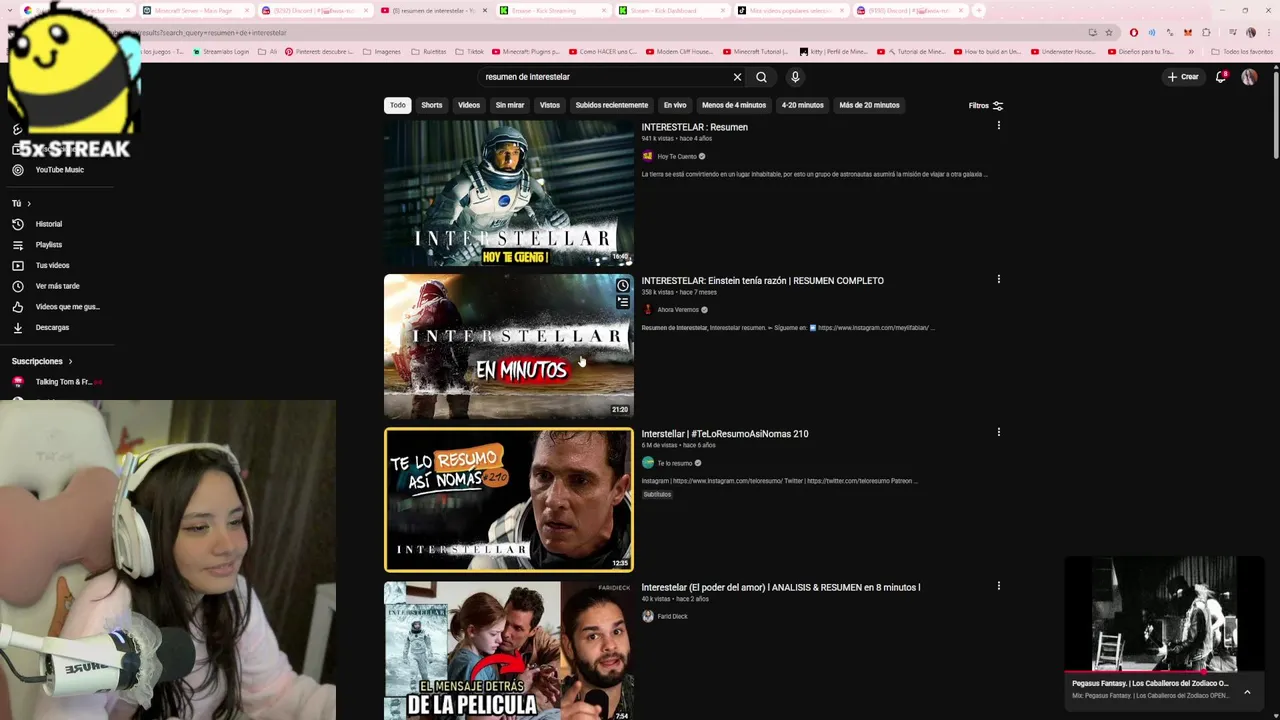
Task: Open options menu for TeLoResumoAsiNomas 210 video
Action: coord(998,432)
